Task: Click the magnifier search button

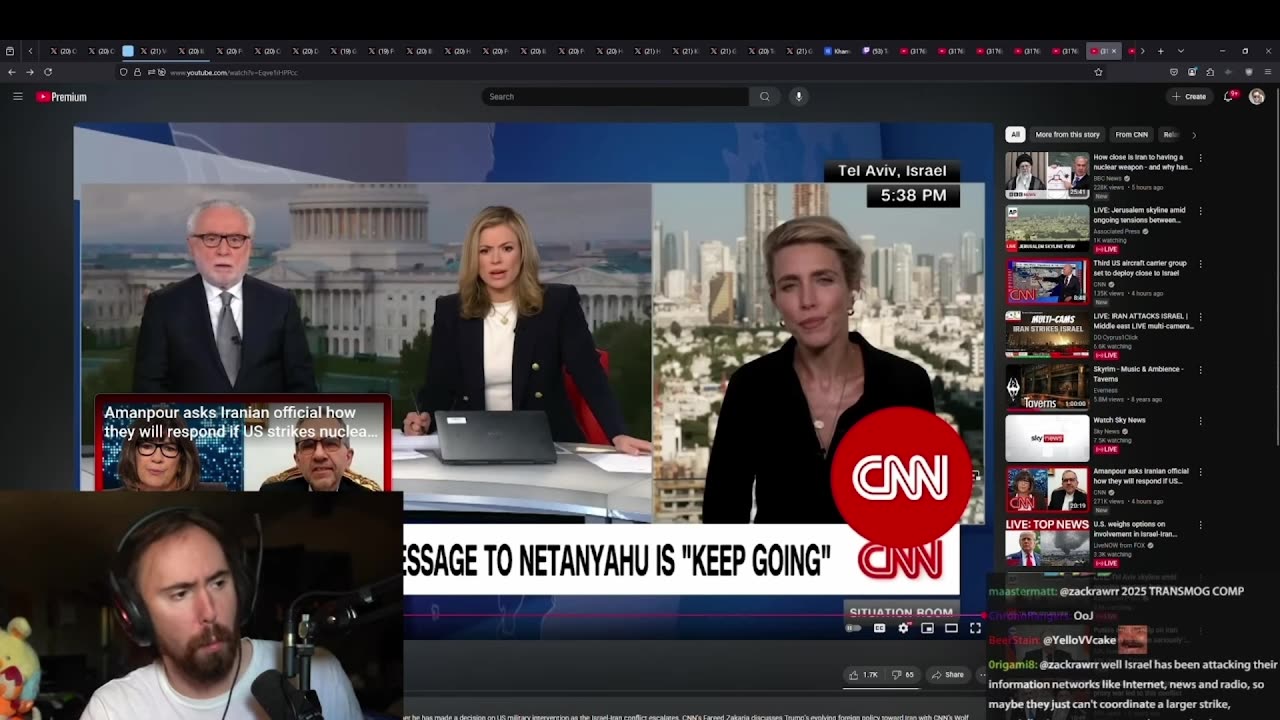Action: tap(765, 97)
